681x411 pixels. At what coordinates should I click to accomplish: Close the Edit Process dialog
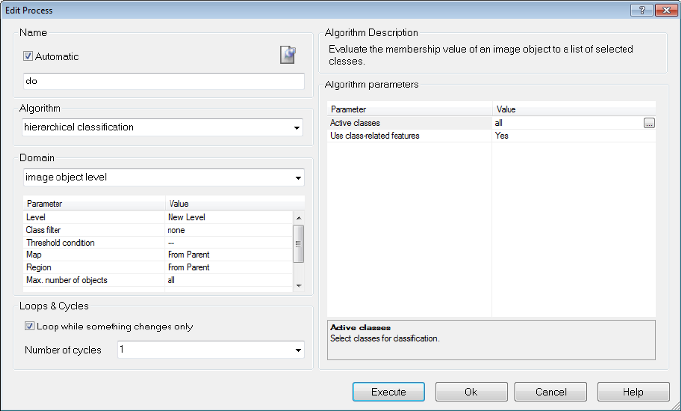[661, 8]
